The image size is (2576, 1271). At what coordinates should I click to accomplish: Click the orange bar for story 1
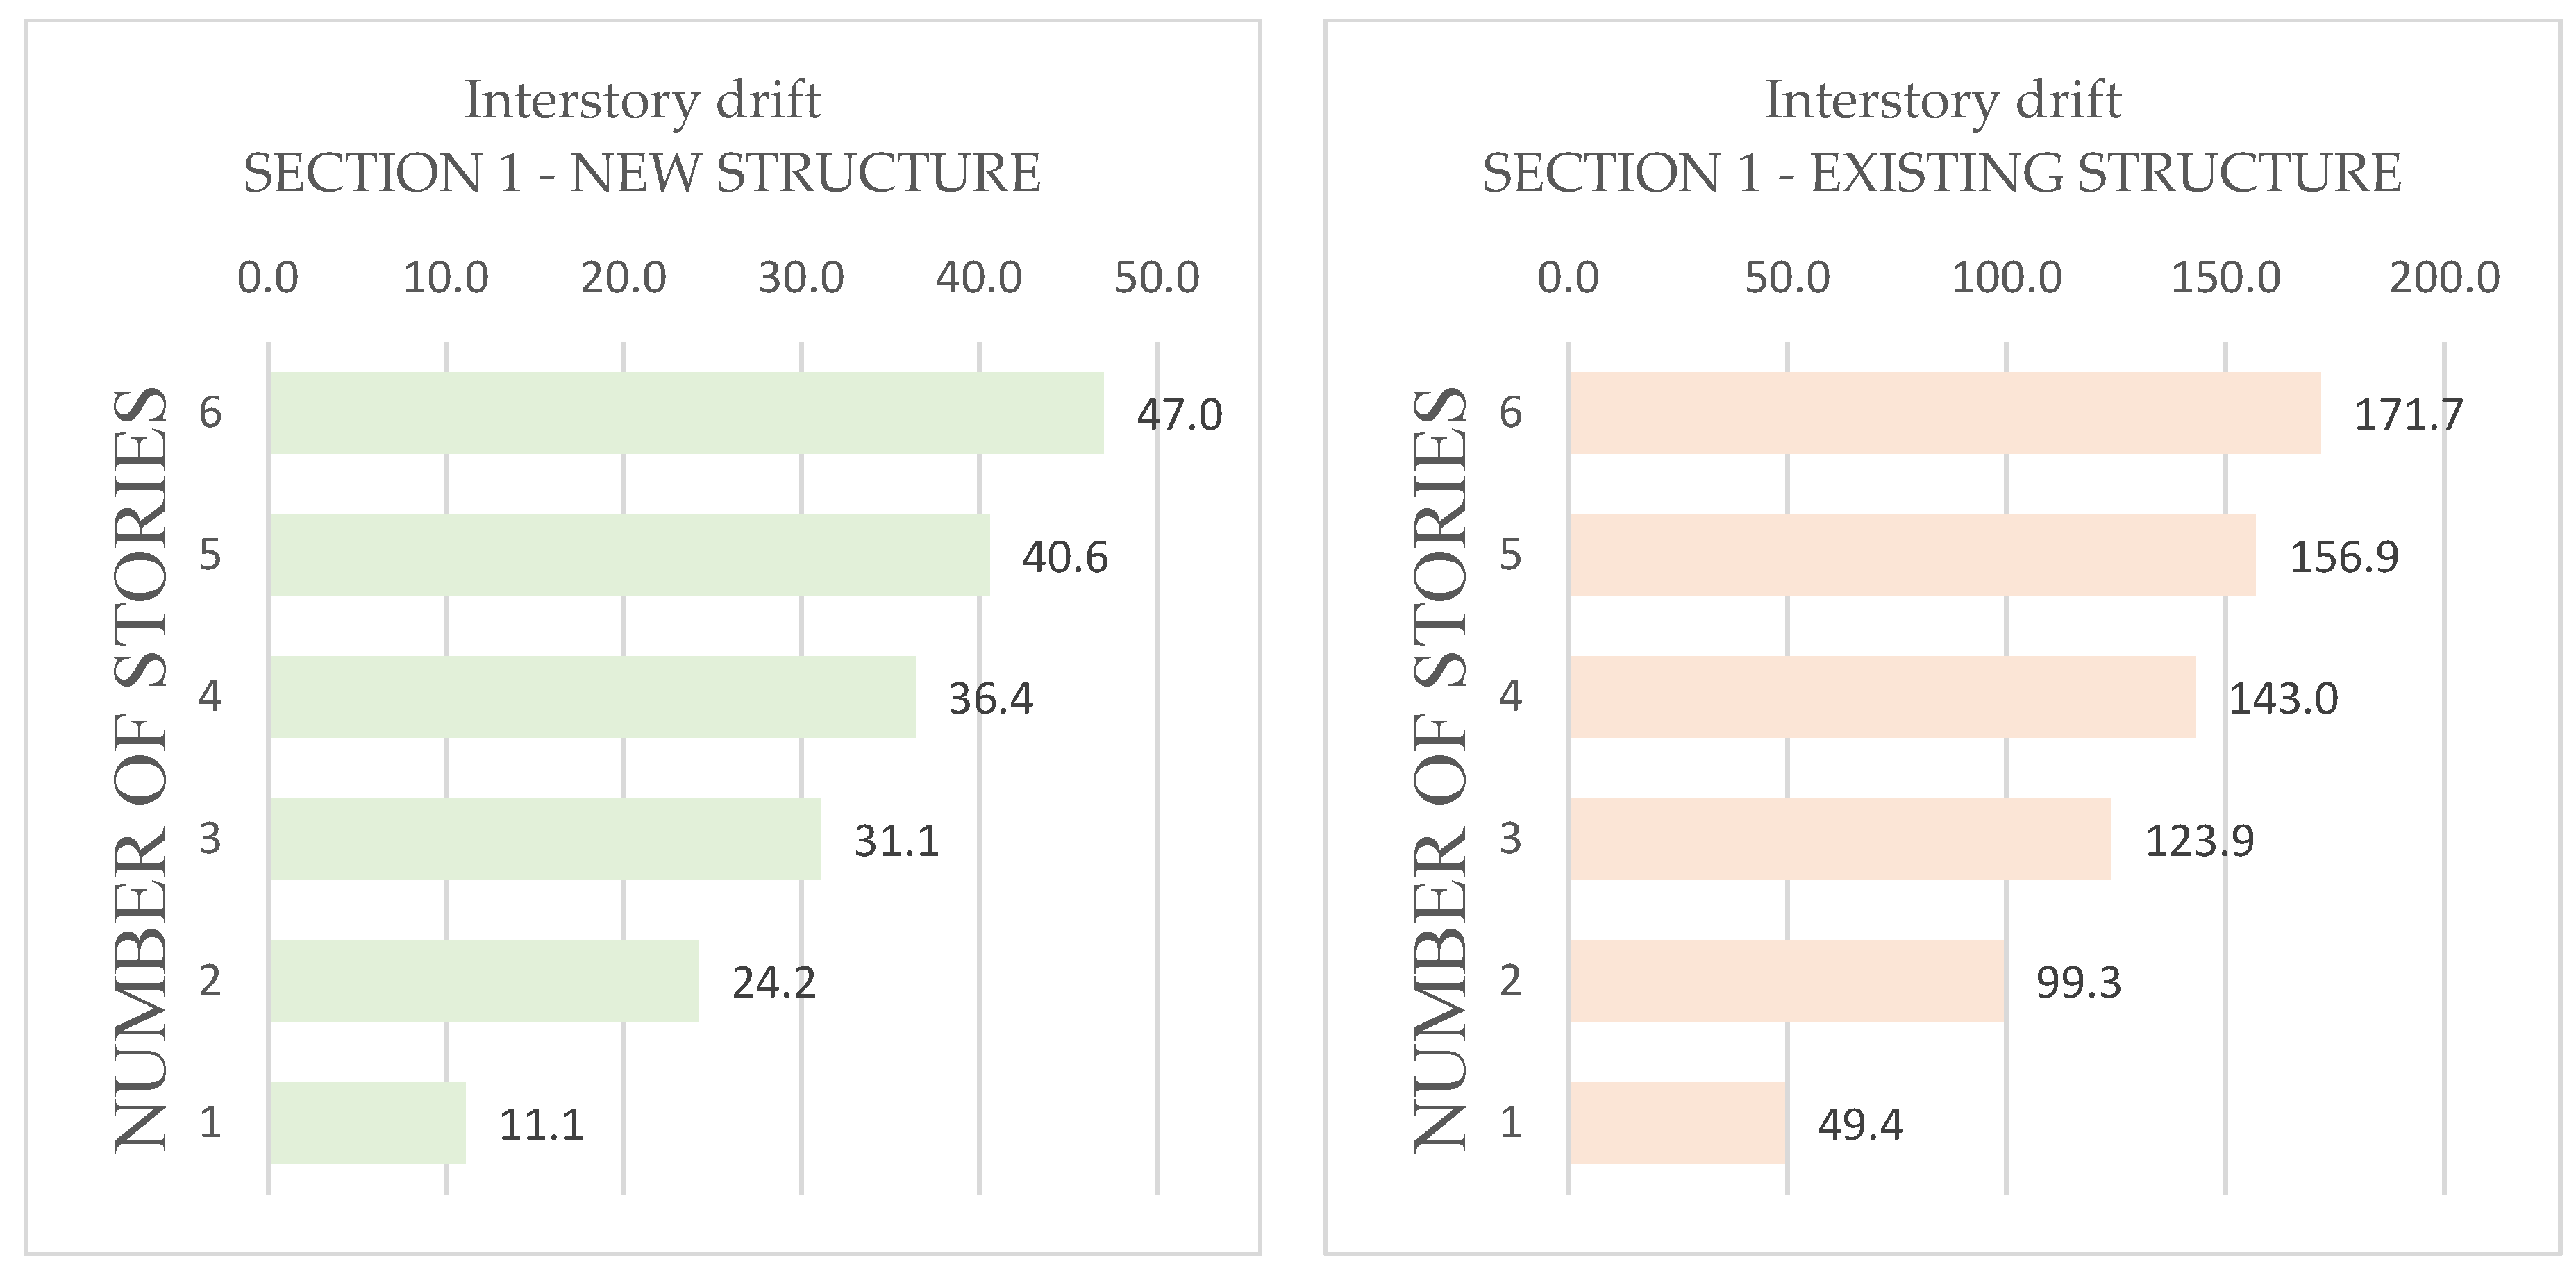(x=1678, y=1123)
